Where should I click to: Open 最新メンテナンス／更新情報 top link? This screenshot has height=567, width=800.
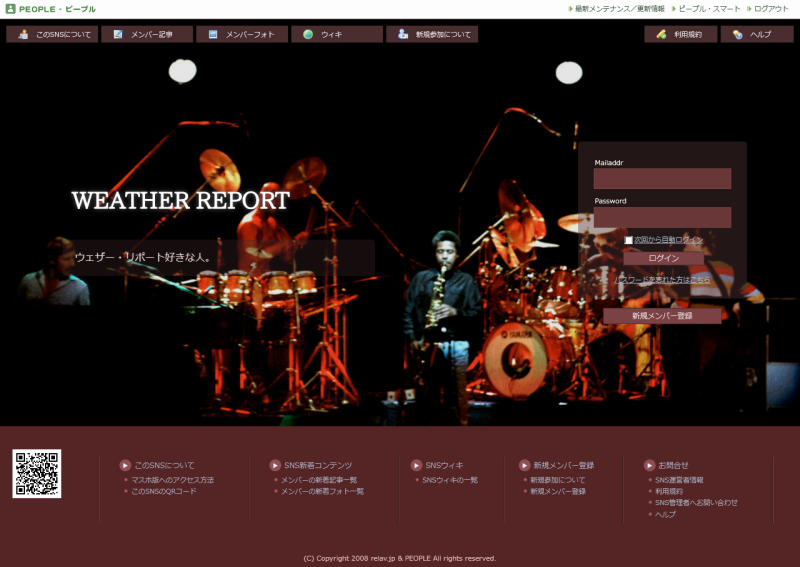(x=619, y=9)
